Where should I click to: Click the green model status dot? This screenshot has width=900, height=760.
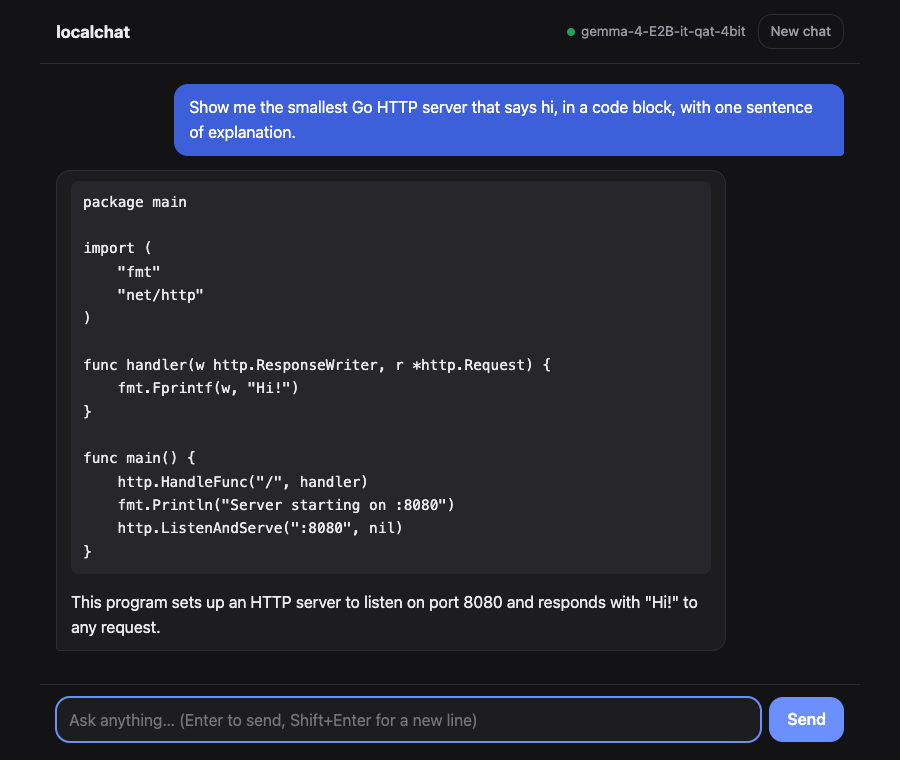click(571, 32)
